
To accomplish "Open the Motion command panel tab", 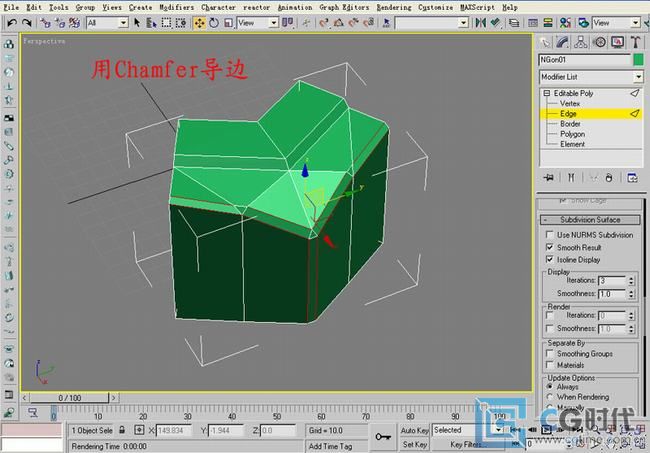I will coord(599,42).
